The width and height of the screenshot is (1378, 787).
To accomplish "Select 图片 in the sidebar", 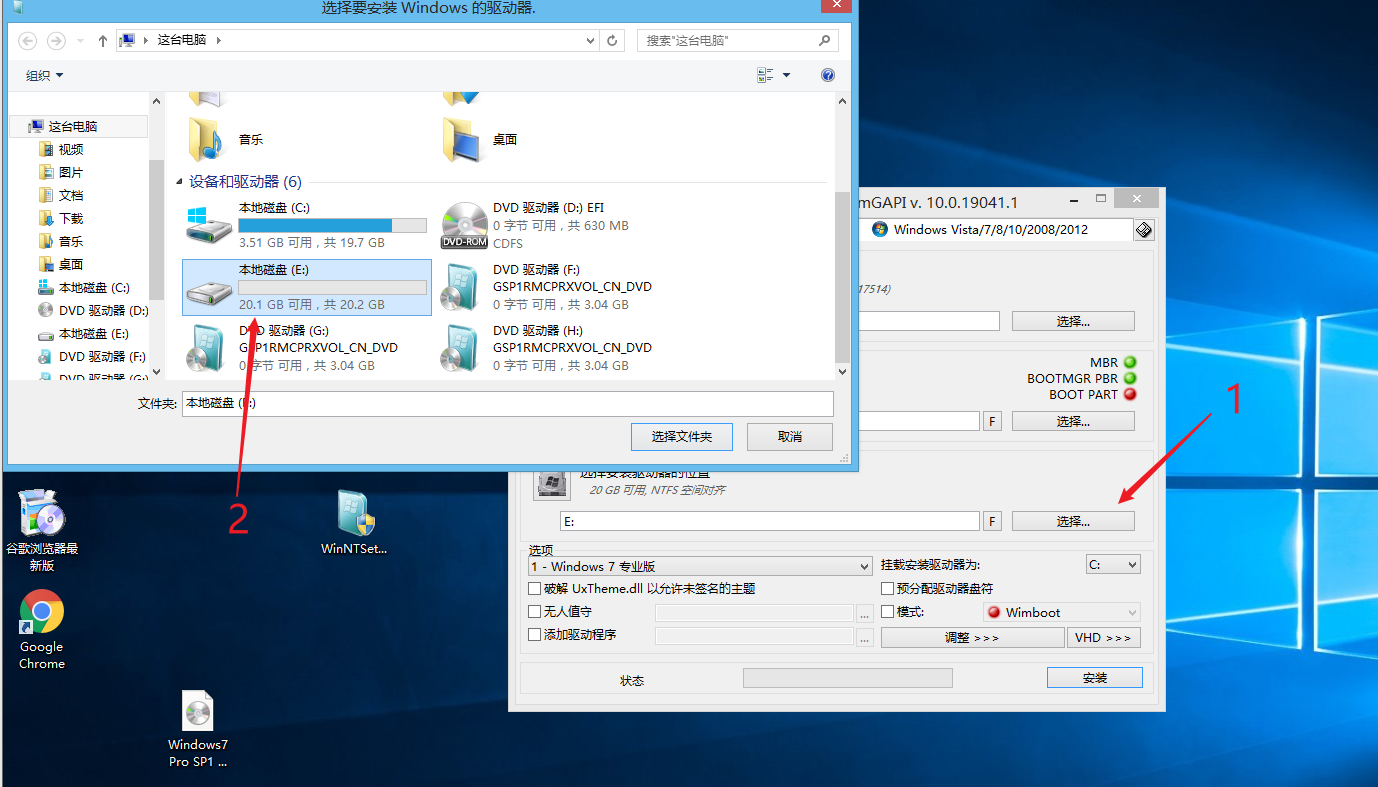I will point(71,173).
